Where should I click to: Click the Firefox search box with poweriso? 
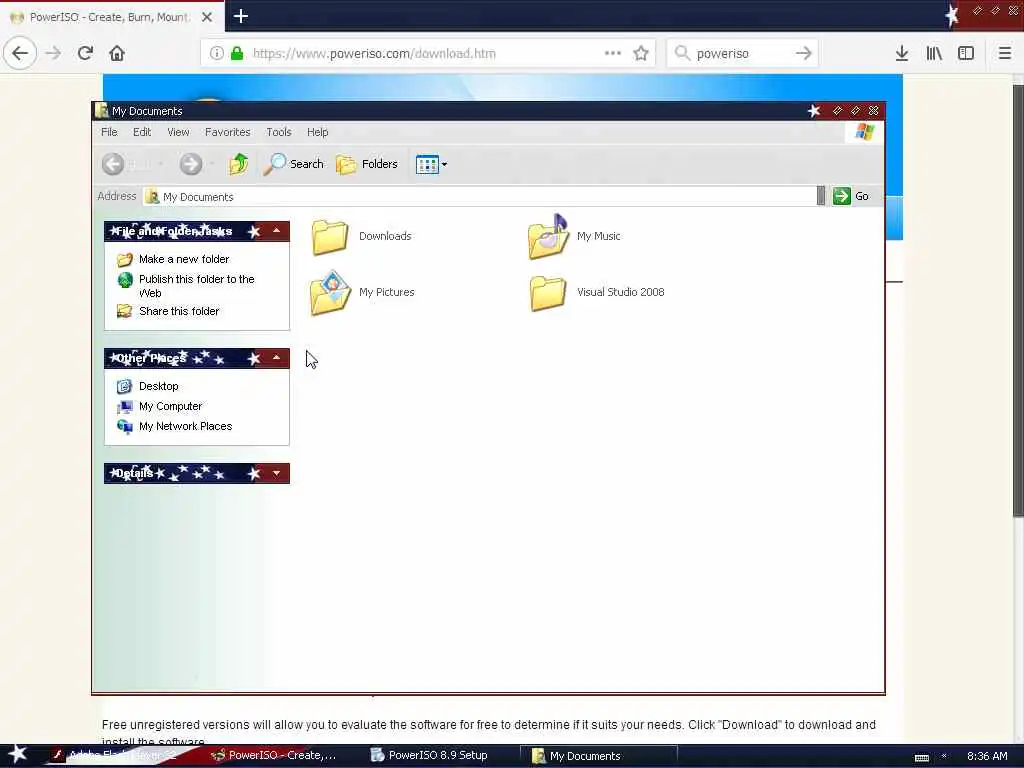pos(743,54)
